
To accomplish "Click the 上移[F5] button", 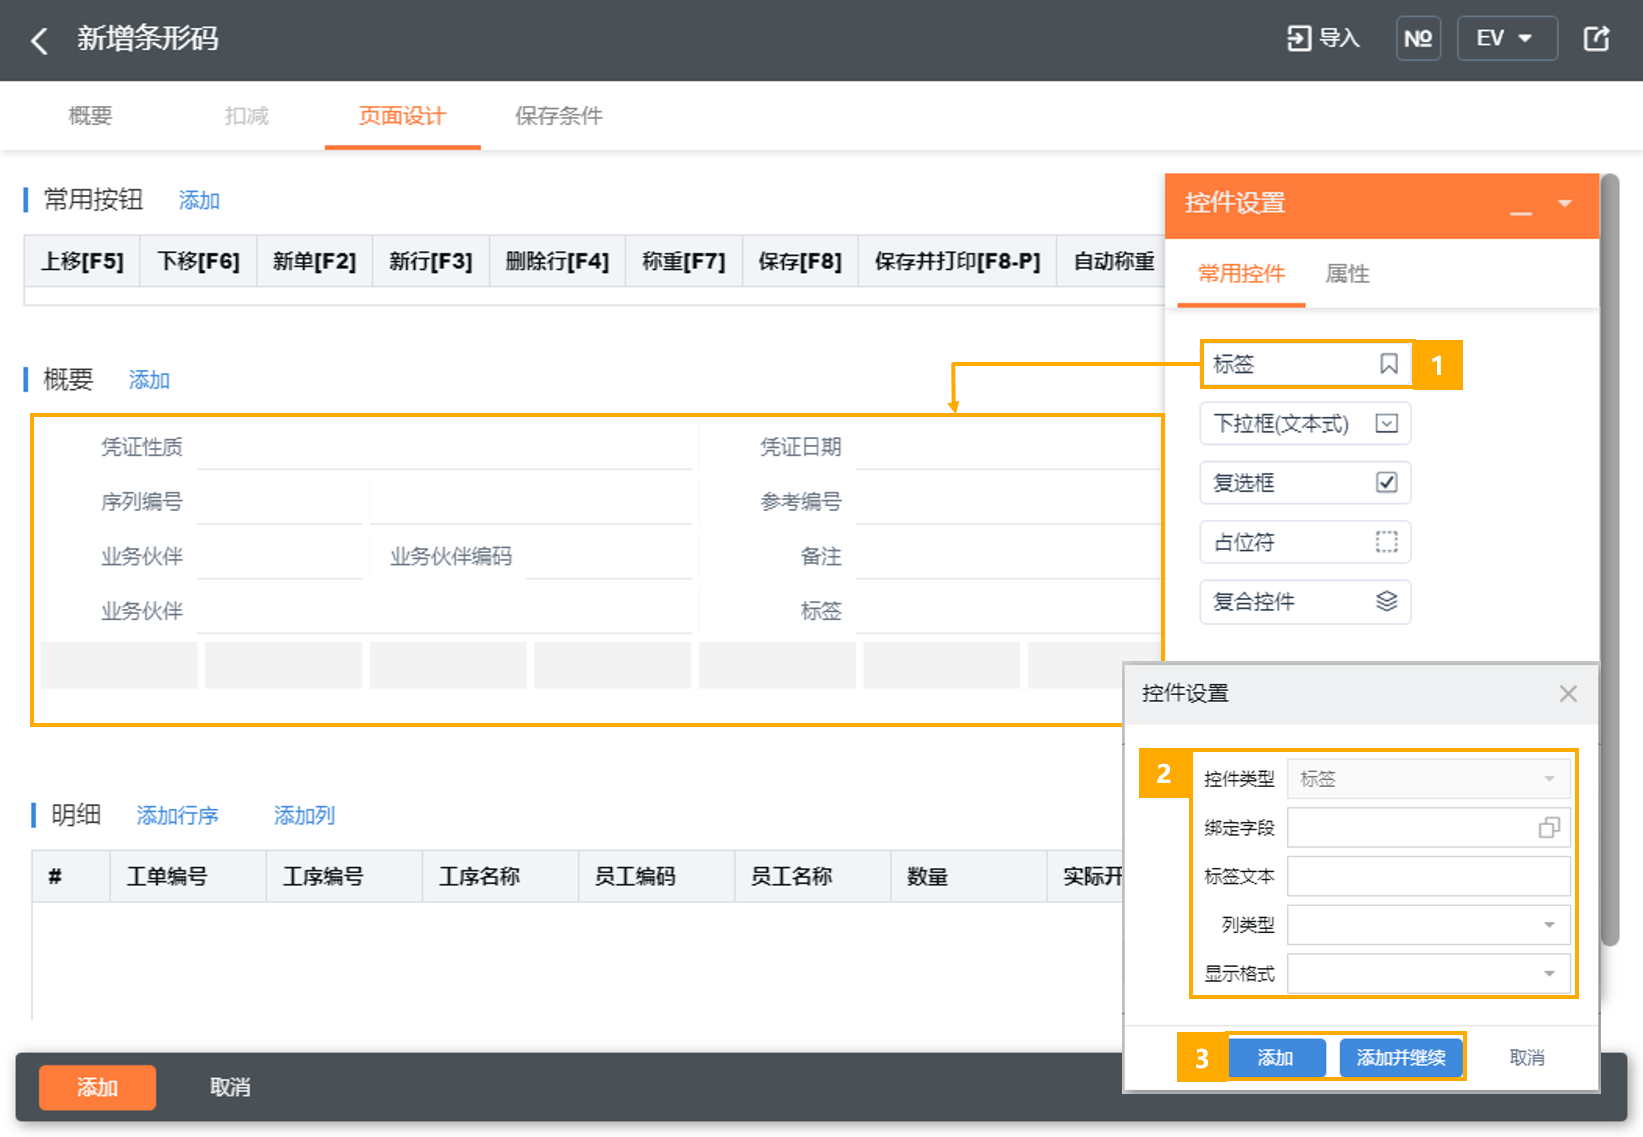I will [82, 261].
